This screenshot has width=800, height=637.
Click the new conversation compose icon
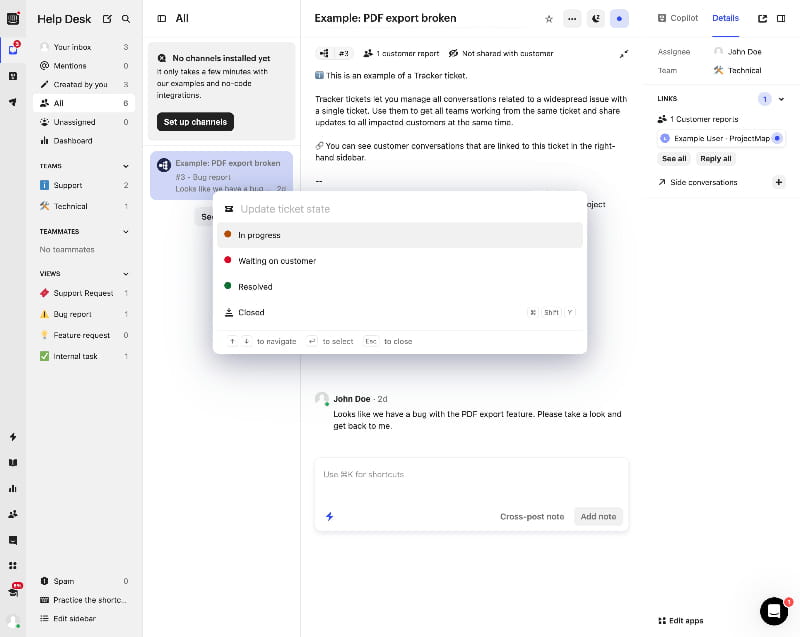[107, 19]
